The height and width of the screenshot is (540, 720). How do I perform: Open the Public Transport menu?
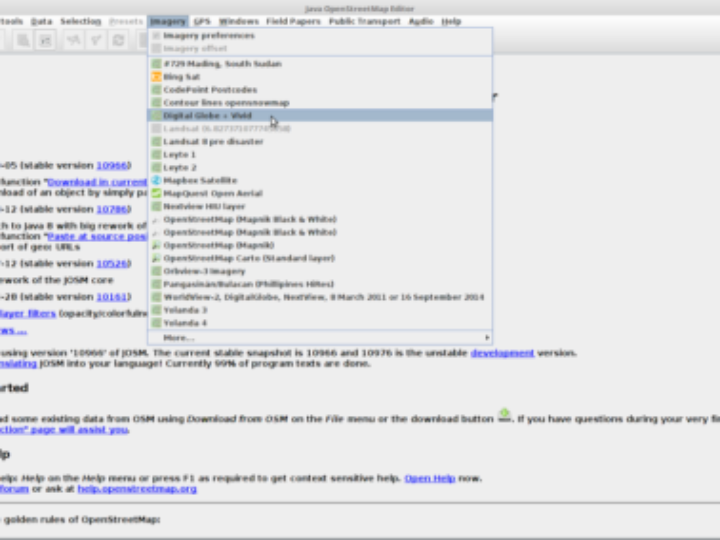pyautogui.click(x=364, y=21)
